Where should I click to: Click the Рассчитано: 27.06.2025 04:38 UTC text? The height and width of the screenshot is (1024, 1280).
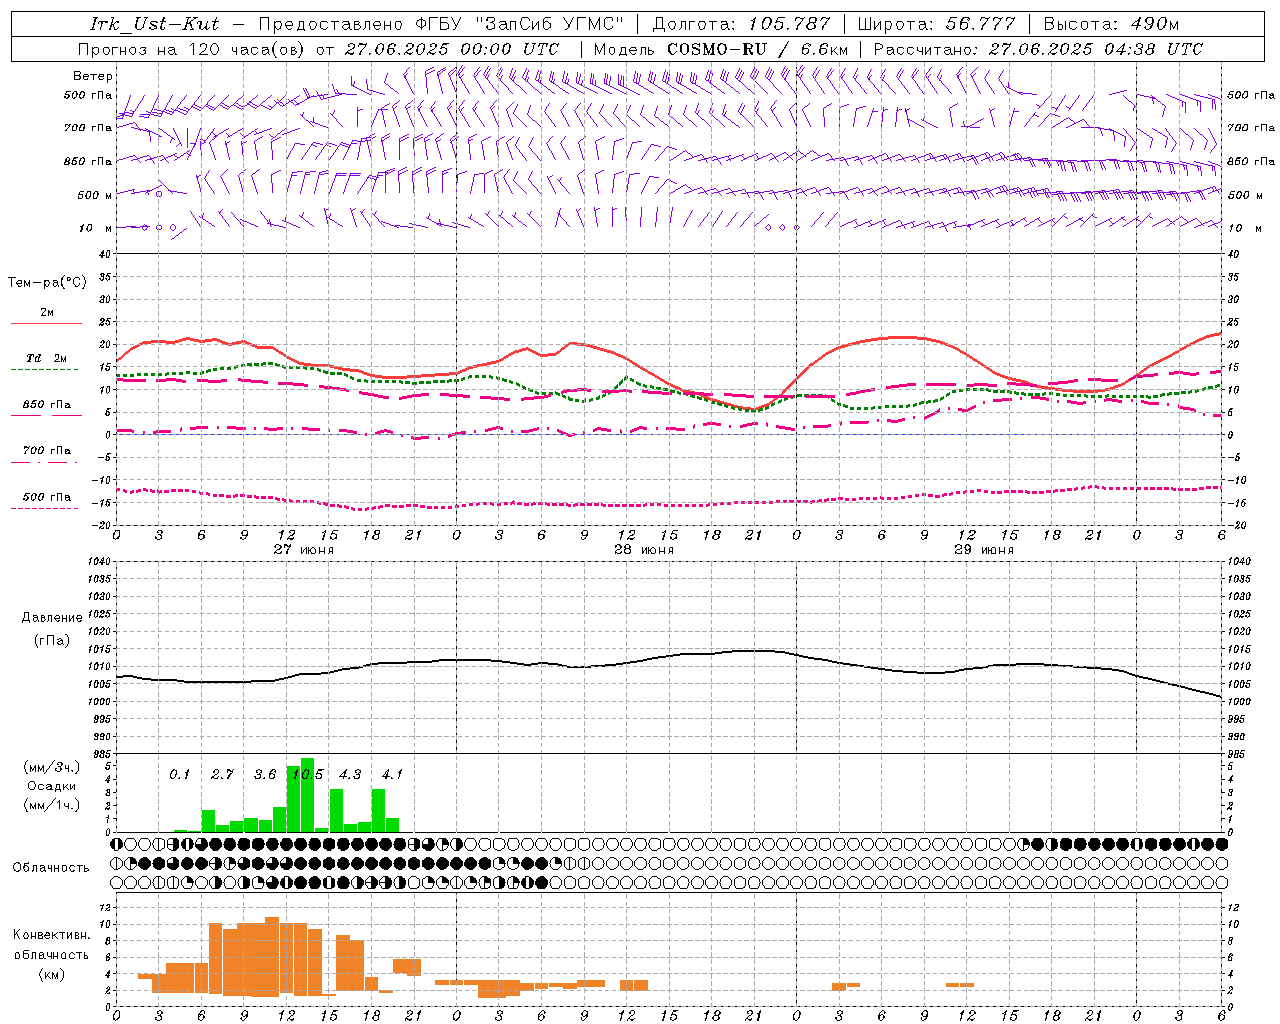tap(1038, 49)
